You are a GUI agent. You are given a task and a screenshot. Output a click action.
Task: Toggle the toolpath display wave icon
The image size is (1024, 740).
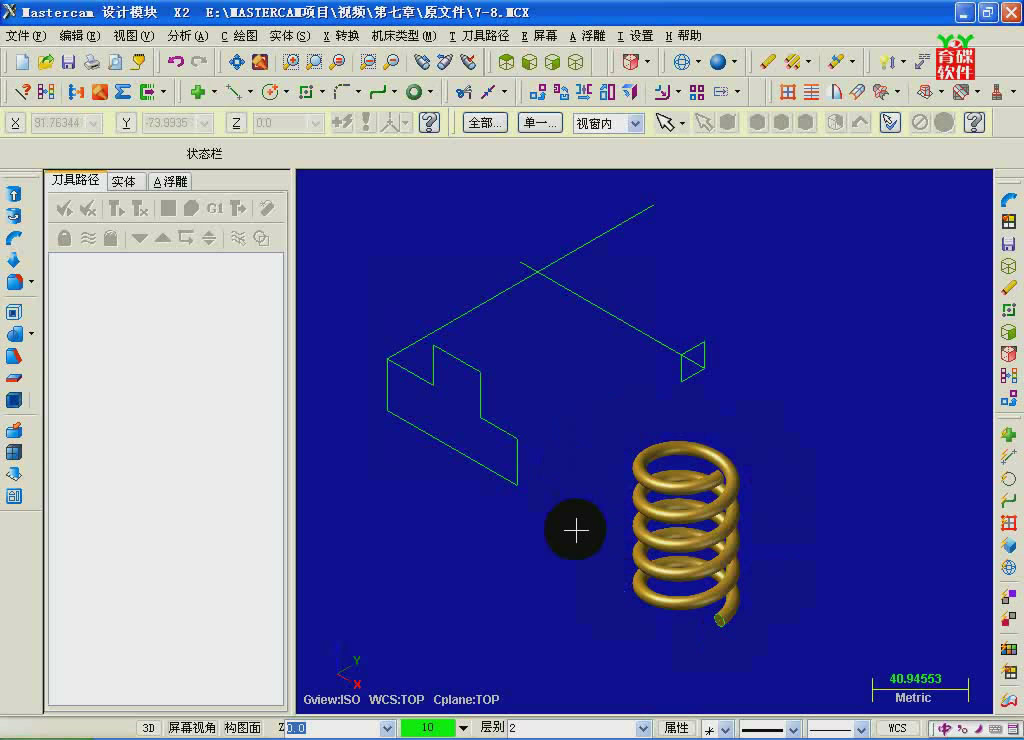[88, 238]
